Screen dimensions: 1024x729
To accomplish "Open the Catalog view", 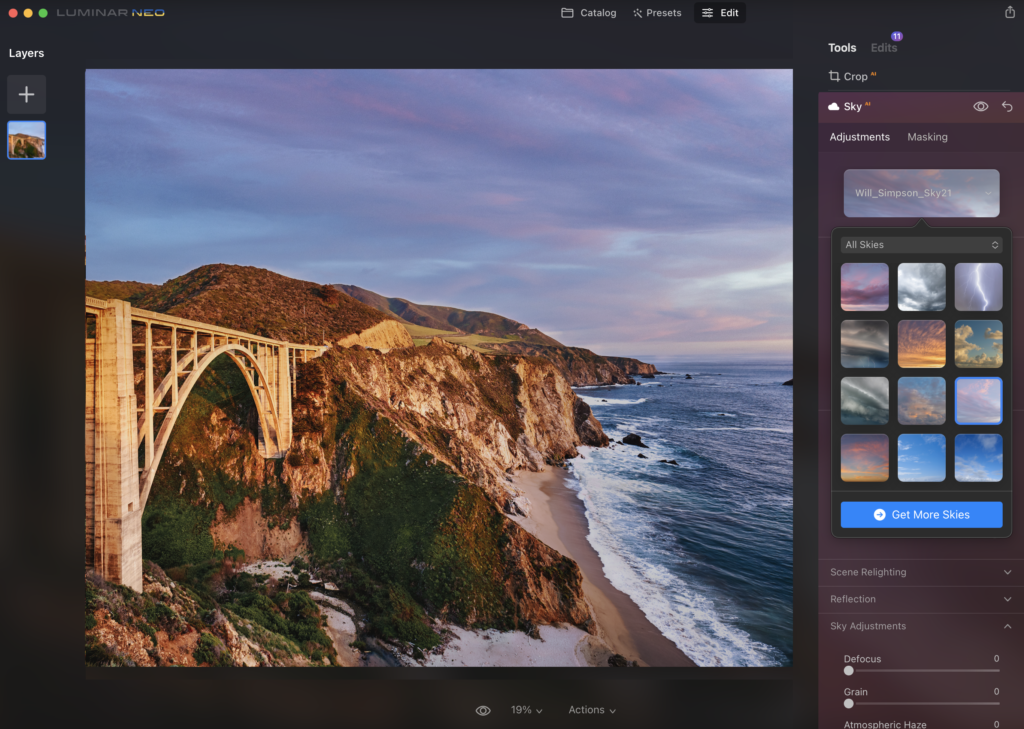I will pyautogui.click(x=588, y=13).
